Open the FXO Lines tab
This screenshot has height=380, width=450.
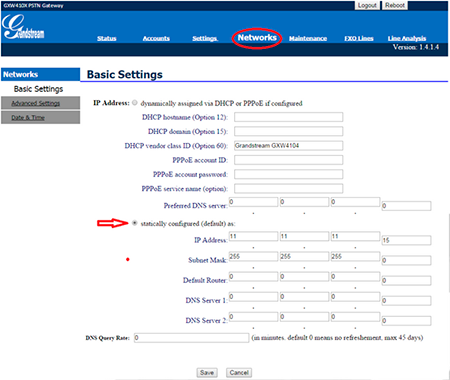[359, 38]
